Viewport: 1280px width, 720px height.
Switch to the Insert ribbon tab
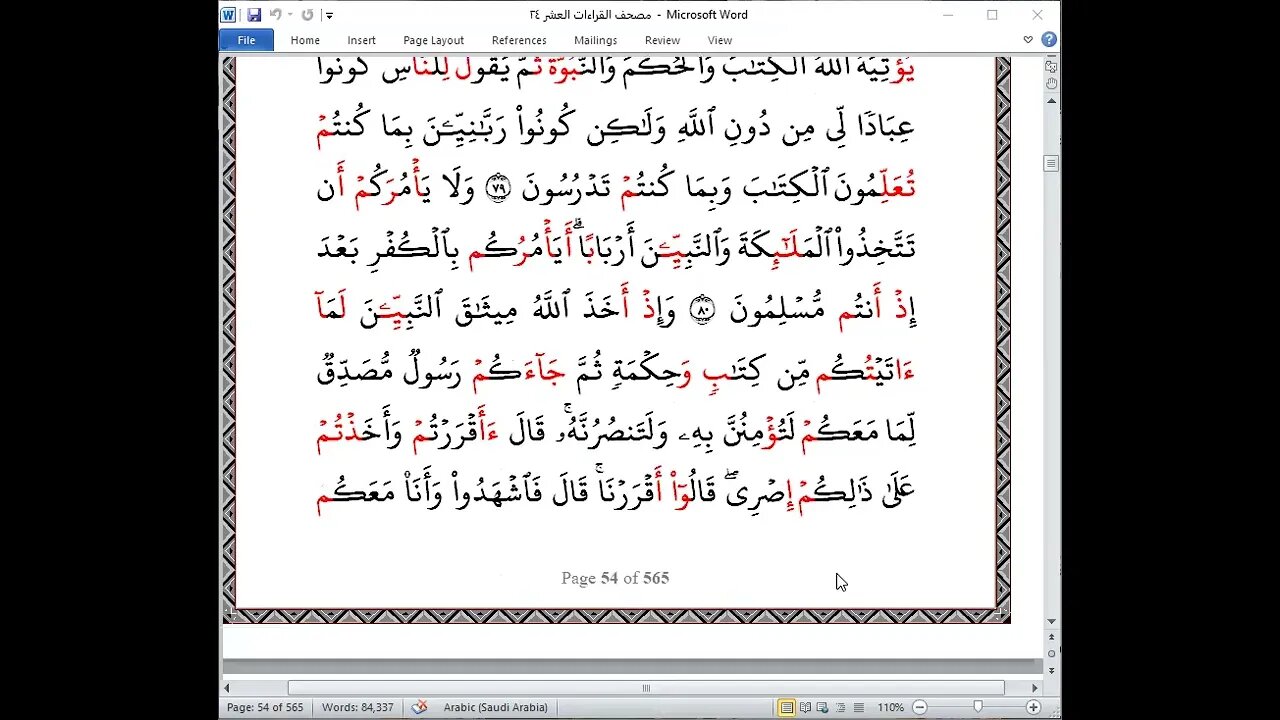pos(361,40)
